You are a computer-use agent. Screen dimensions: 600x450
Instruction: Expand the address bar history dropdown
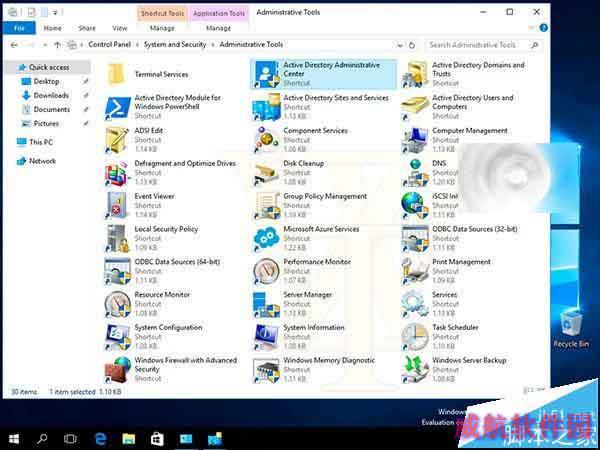click(400, 45)
